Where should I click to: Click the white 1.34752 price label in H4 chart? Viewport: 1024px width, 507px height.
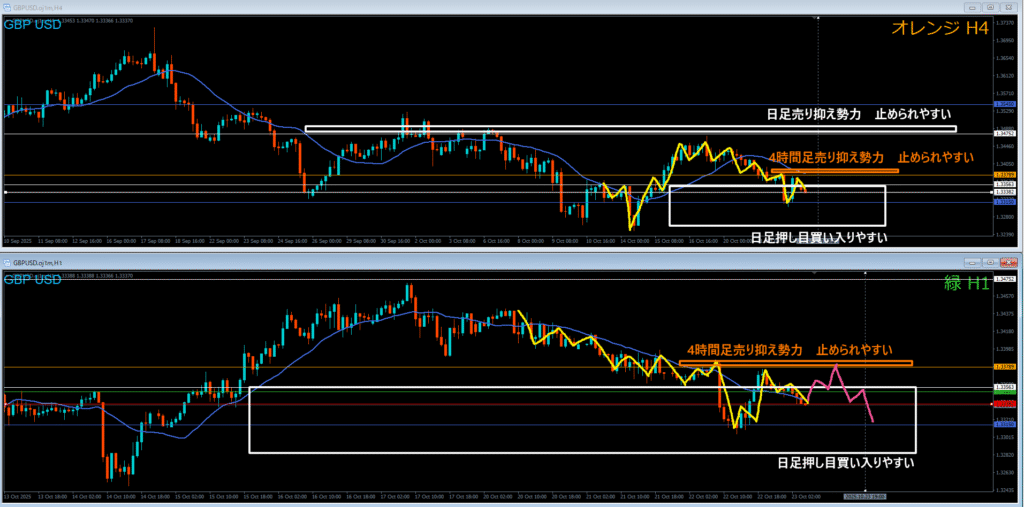point(1004,133)
